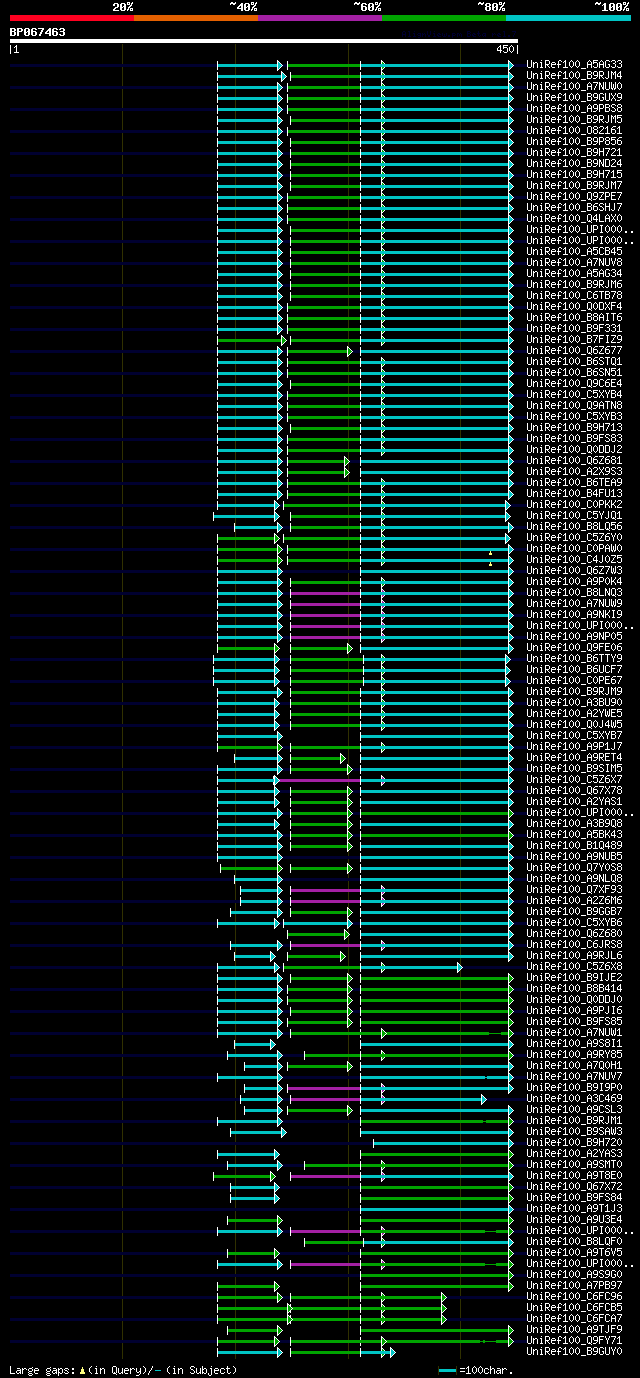Open hit 'UniRef100_B9RJM4'
This screenshot has height=1378, width=640.
pyautogui.click(x=574, y=75)
